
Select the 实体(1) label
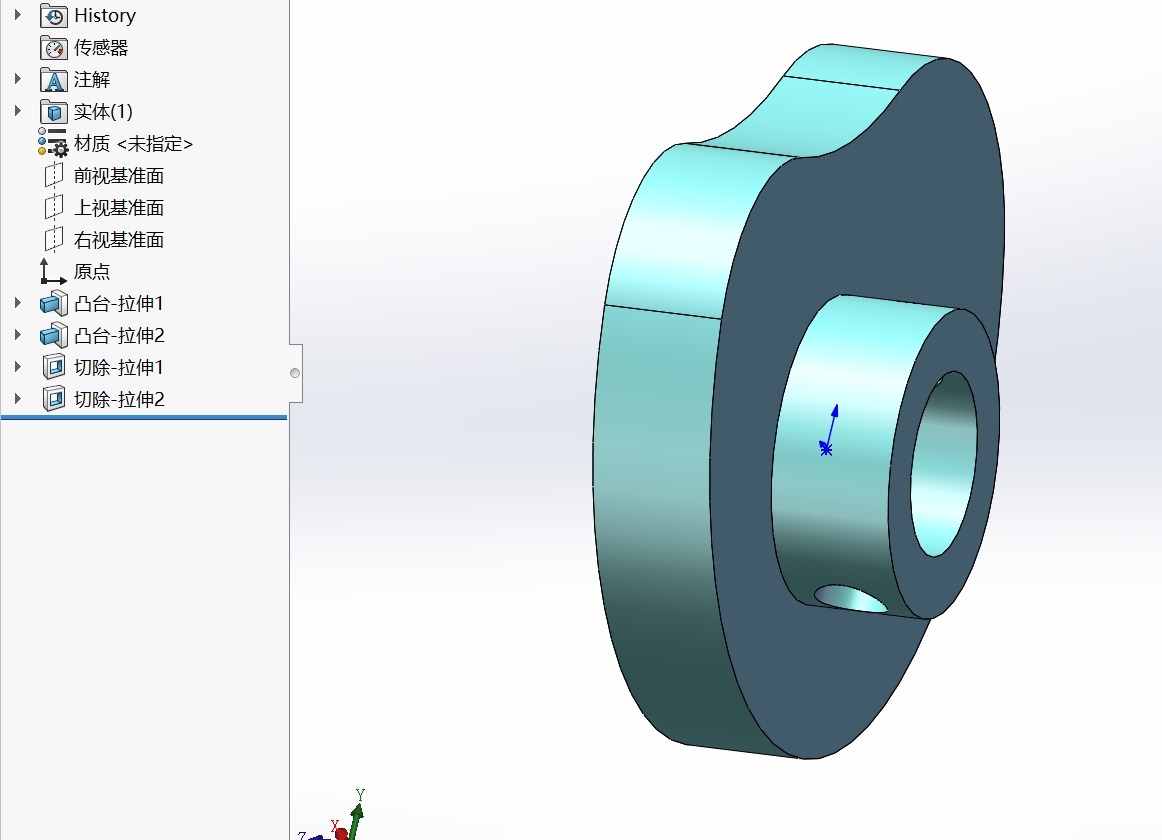pos(103,111)
